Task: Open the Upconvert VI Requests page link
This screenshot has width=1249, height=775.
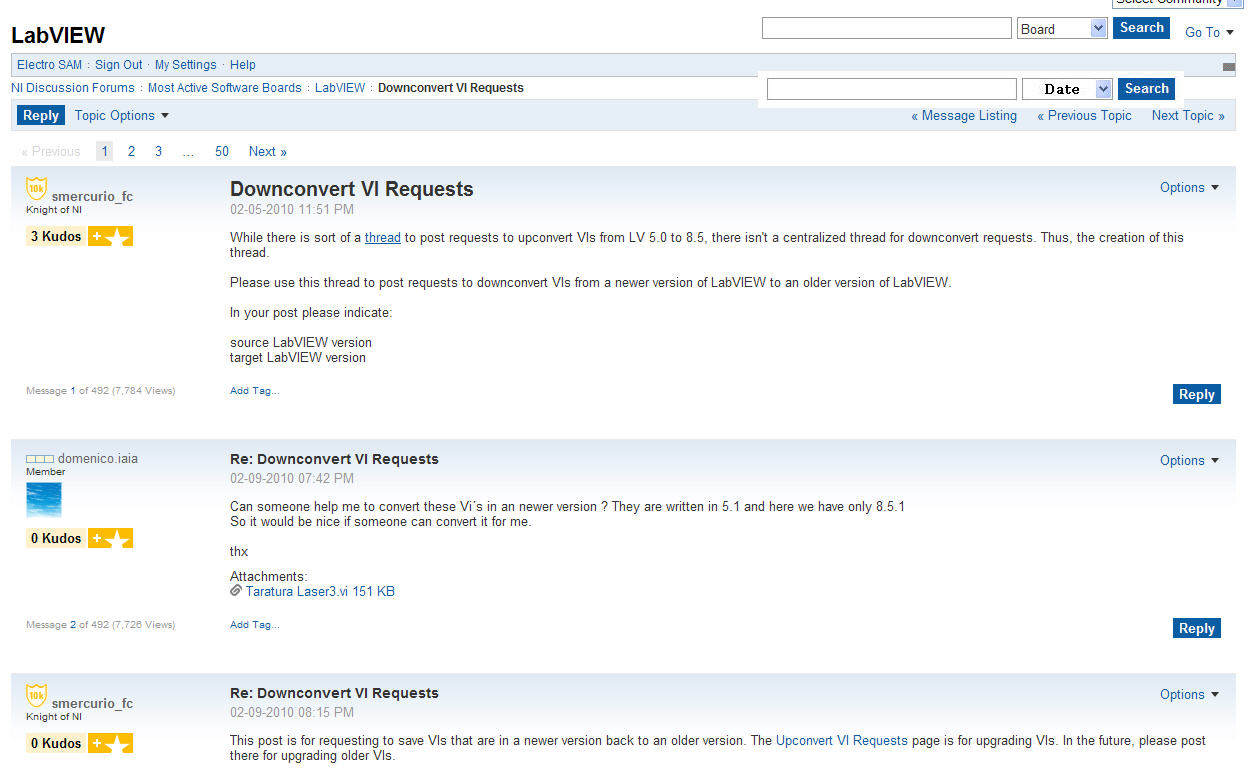Action: 842,741
